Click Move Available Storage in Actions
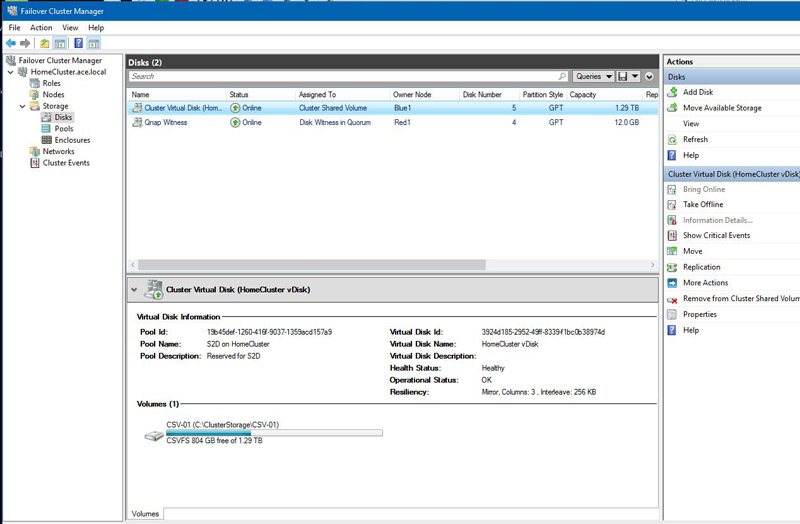 tap(721, 108)
